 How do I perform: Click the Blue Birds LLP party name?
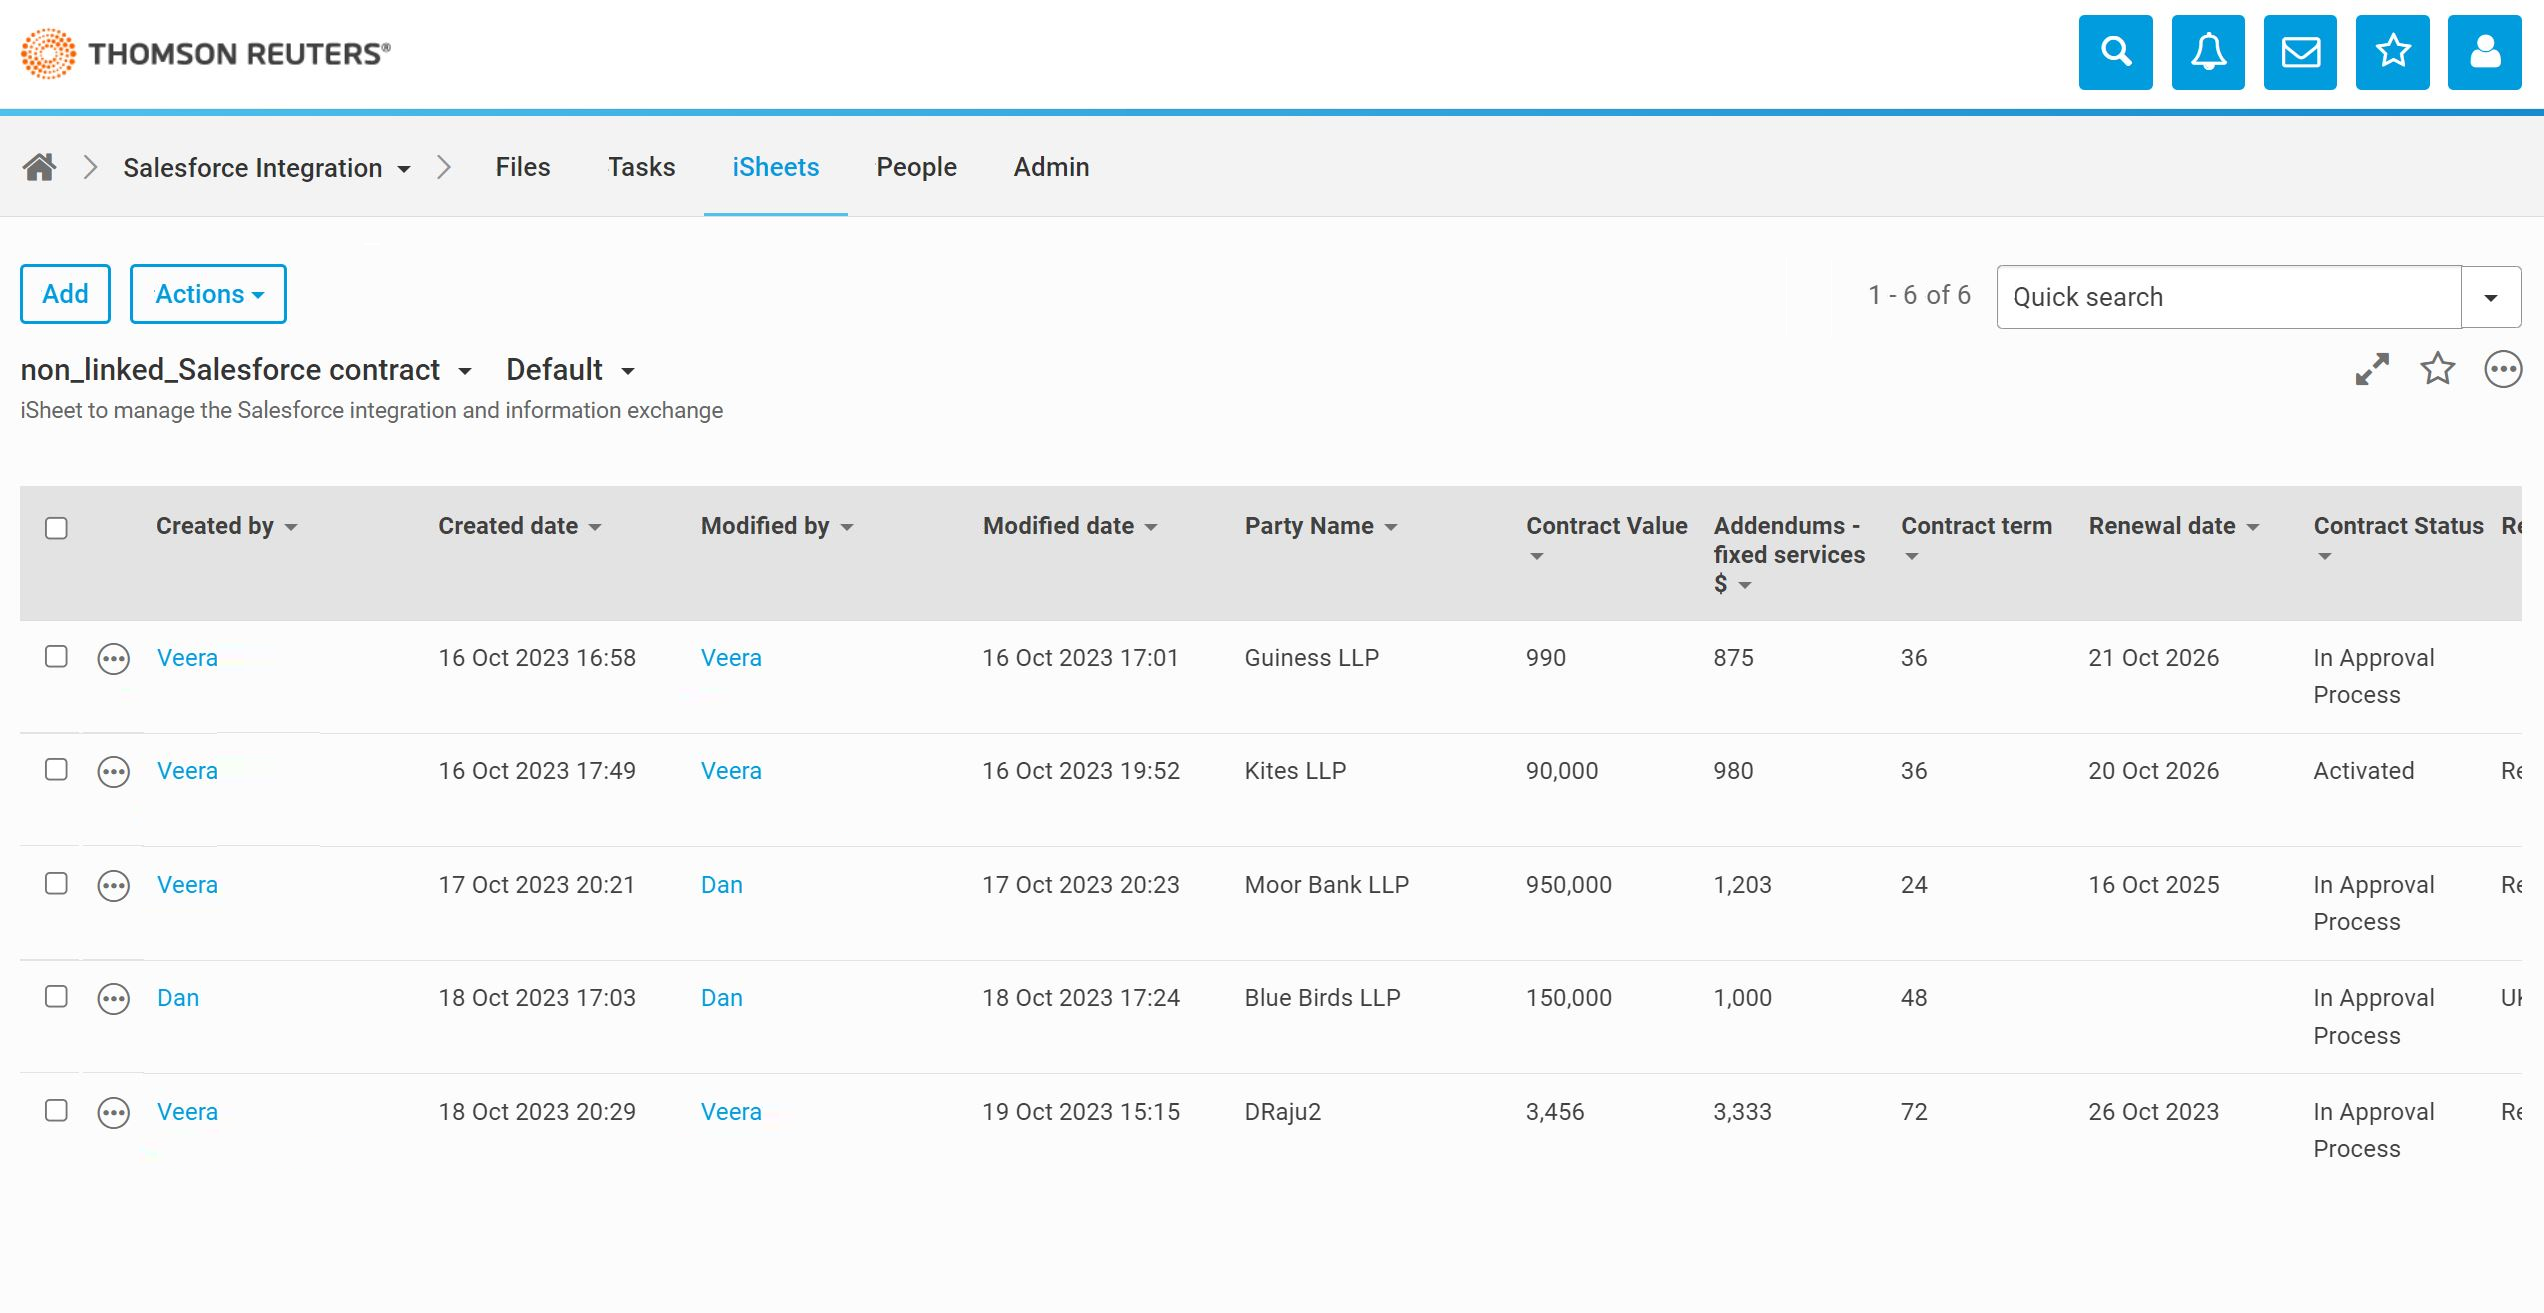point(1322,998)
